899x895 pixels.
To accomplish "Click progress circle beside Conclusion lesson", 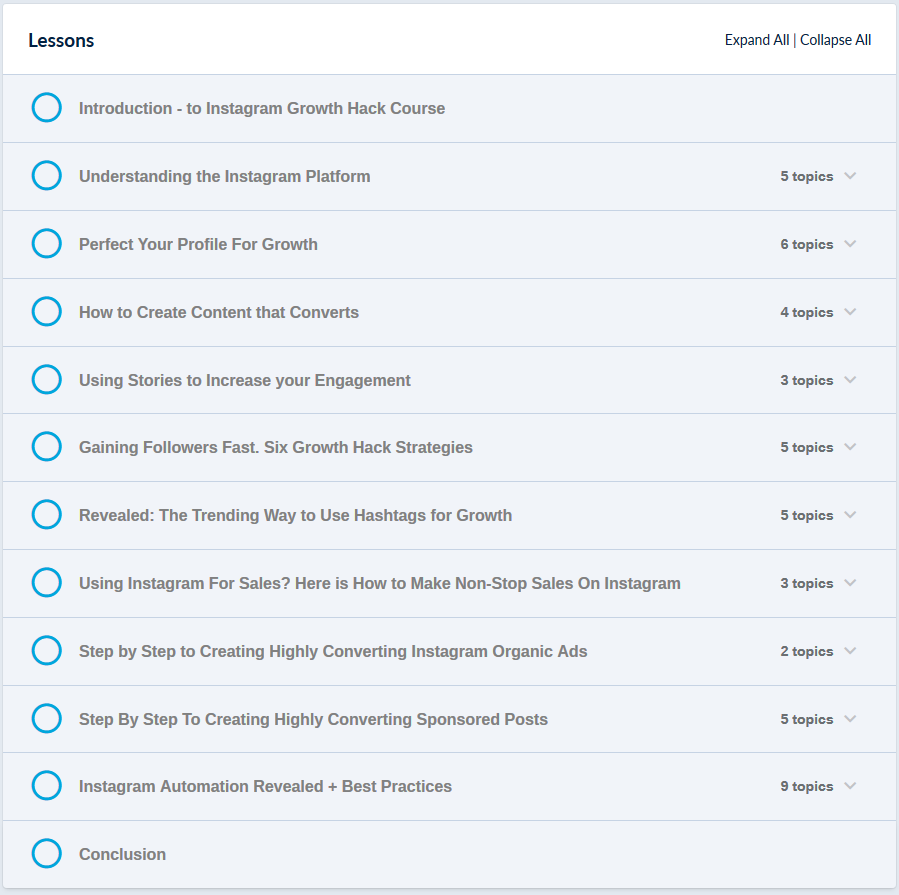I will 46,854.
